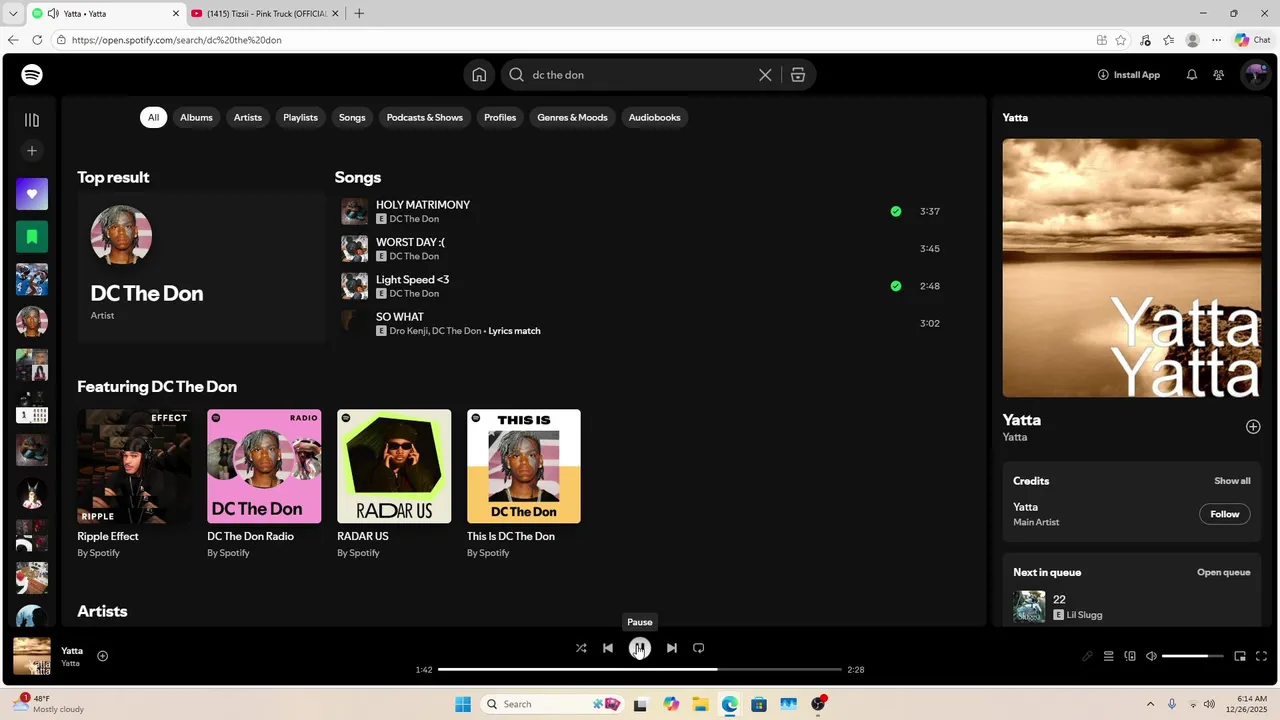Pause the current song
The height and width of the screenshot is (720, 1280).
640,648
